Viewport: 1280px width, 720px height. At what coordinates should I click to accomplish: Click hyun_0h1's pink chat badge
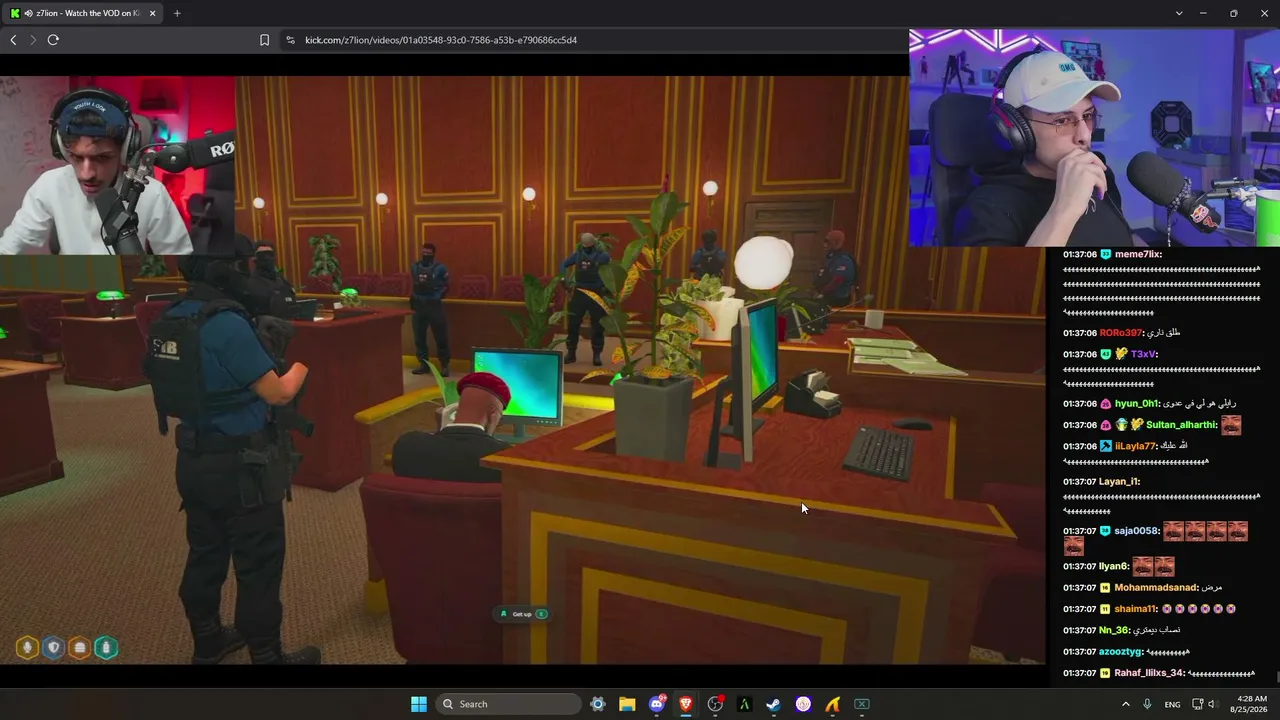click(x=1106, y=404)
